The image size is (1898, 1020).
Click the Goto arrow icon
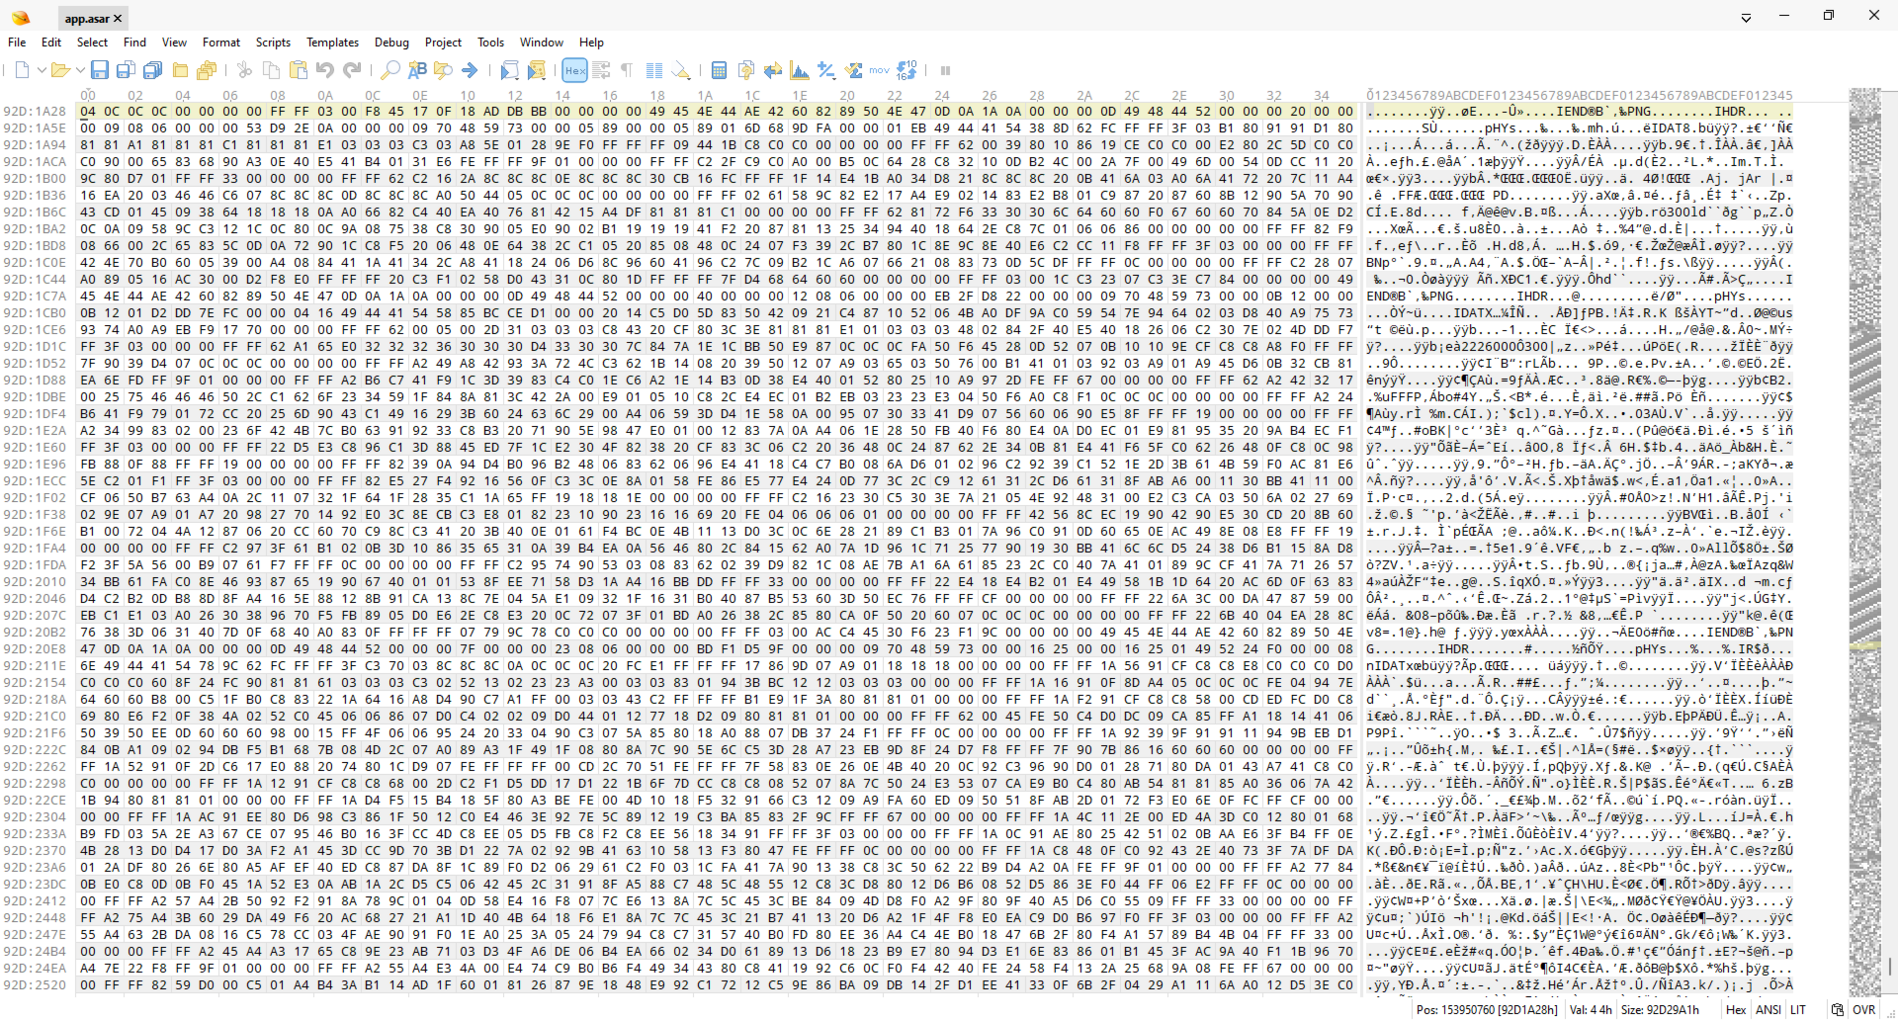pos(470,70)
